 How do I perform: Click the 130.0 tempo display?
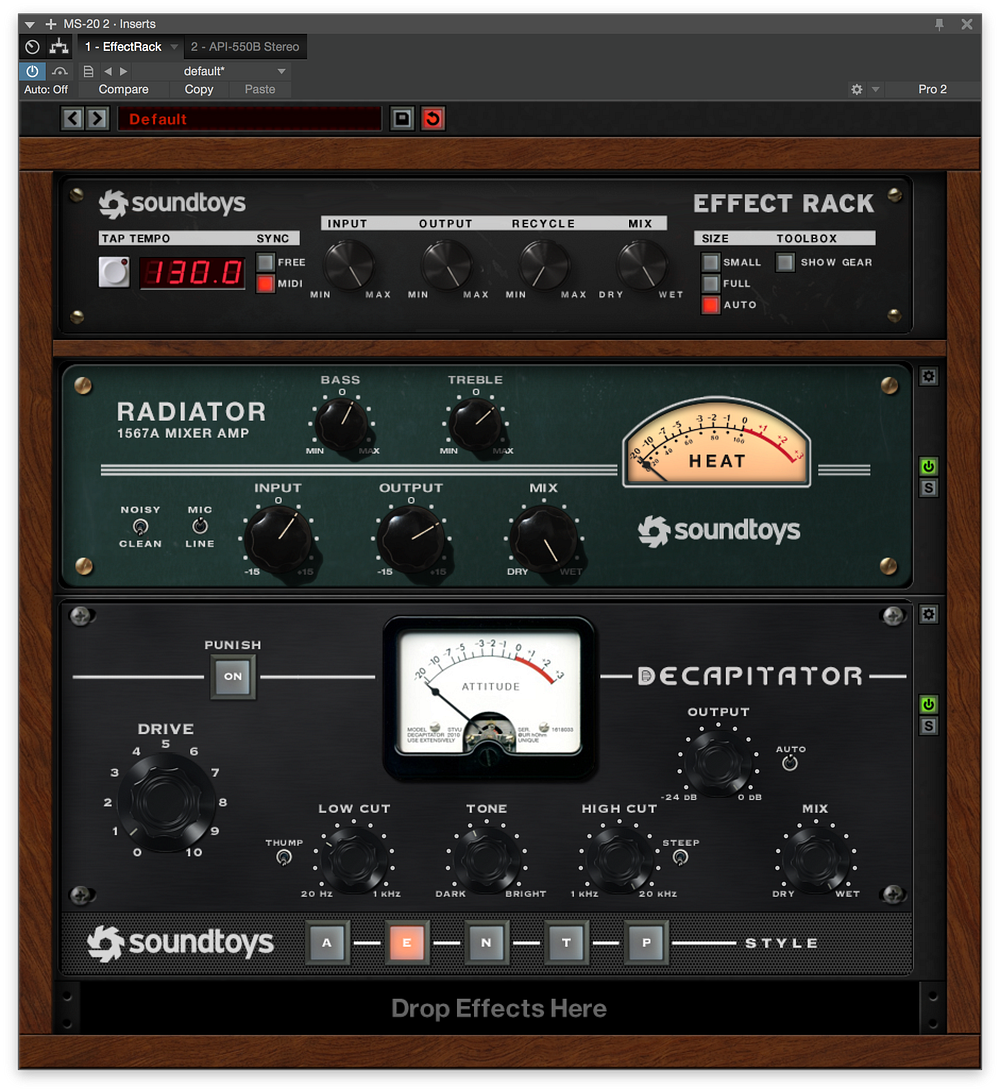click(x=192, y=272)
